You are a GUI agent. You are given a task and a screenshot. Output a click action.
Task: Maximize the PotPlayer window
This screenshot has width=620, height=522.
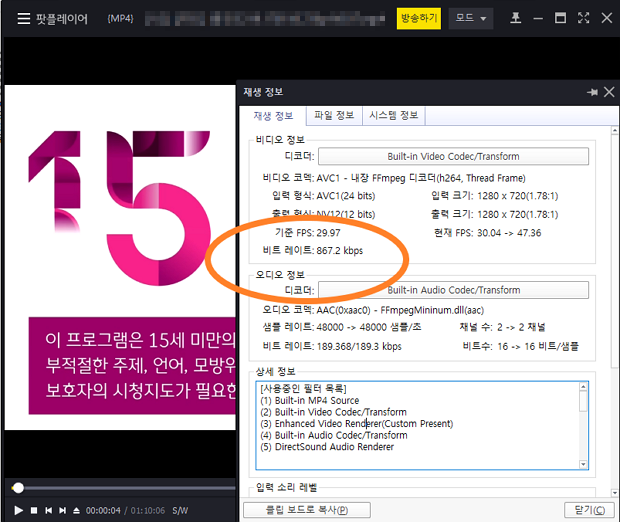560,18
